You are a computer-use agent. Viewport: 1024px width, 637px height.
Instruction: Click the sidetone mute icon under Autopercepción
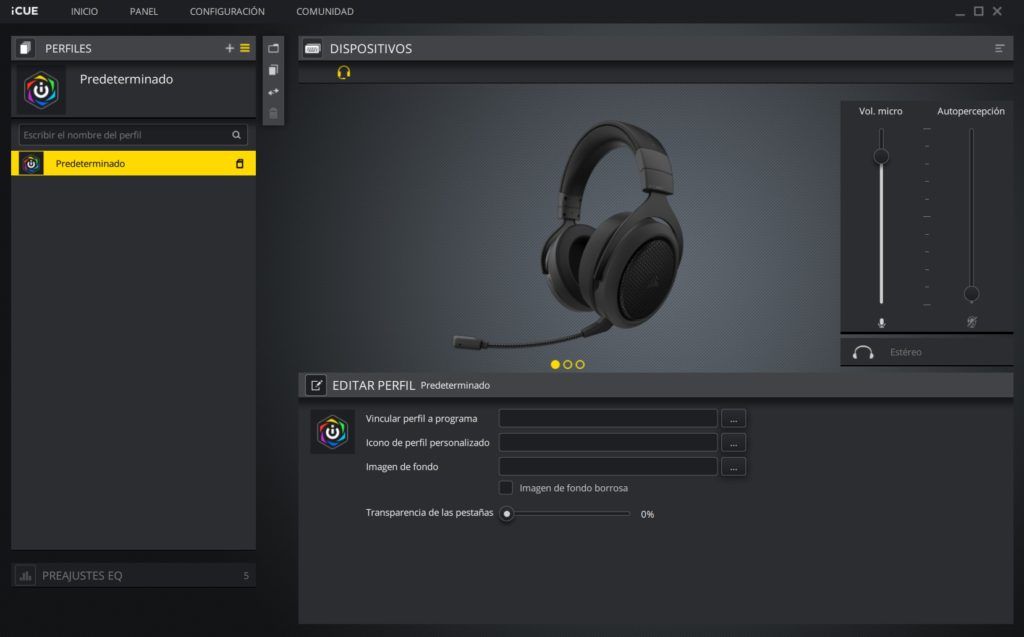tap(972, 321)
